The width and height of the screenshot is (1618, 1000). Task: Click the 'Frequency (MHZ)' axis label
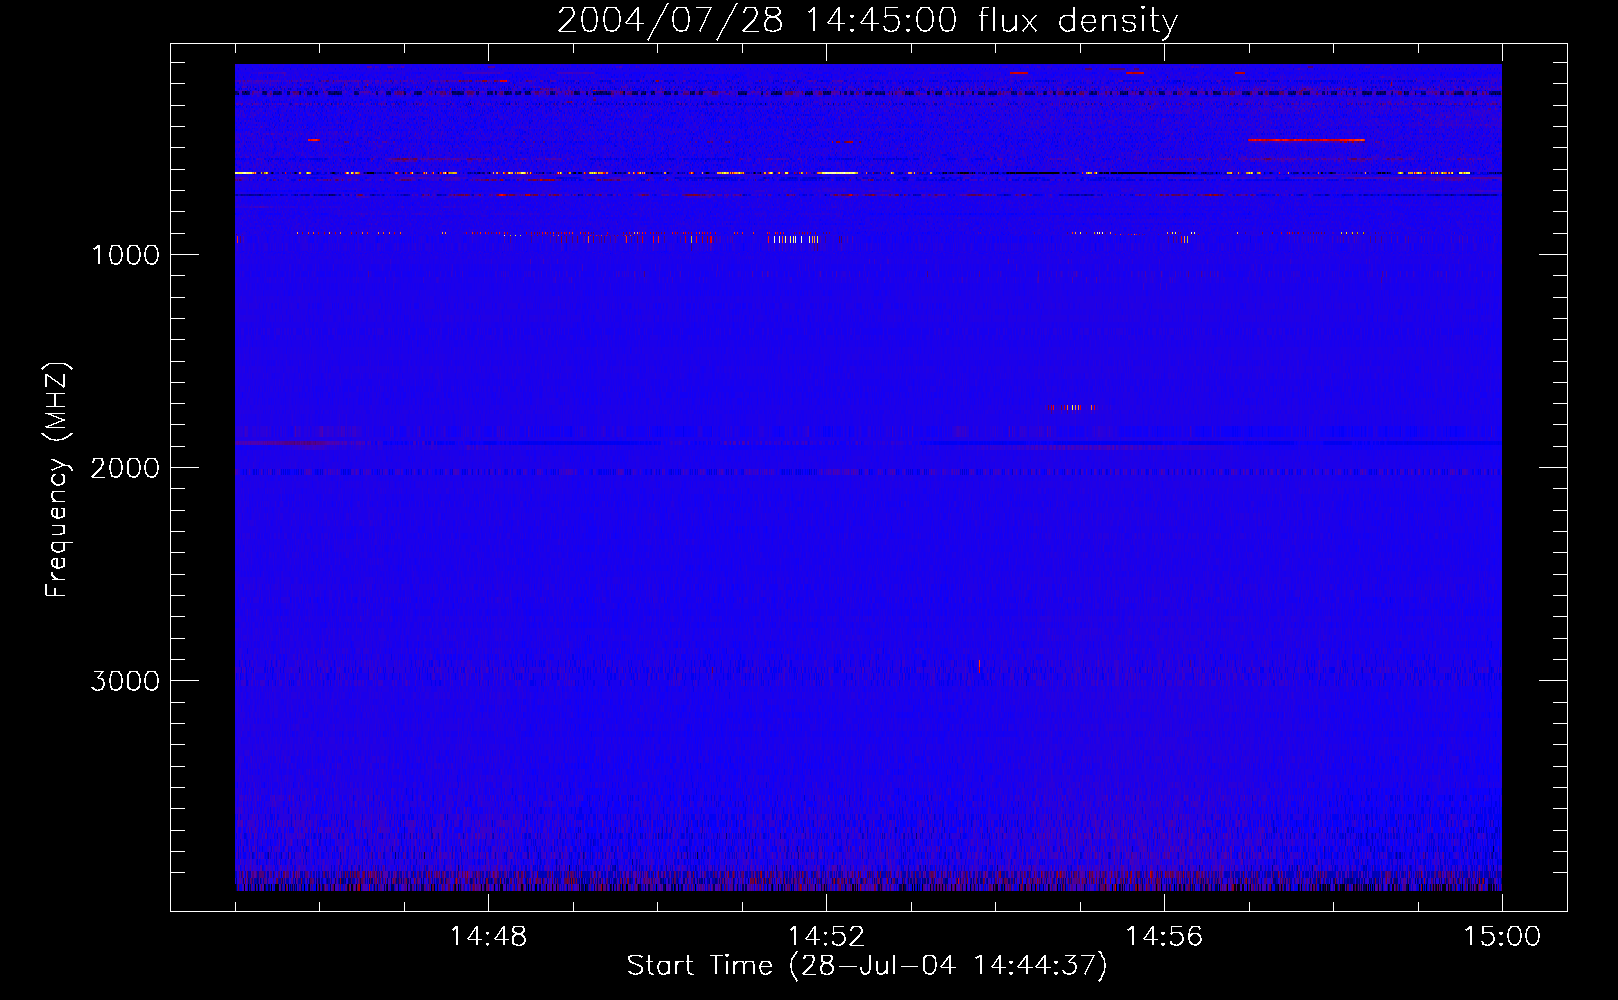(x=57, y=480)
